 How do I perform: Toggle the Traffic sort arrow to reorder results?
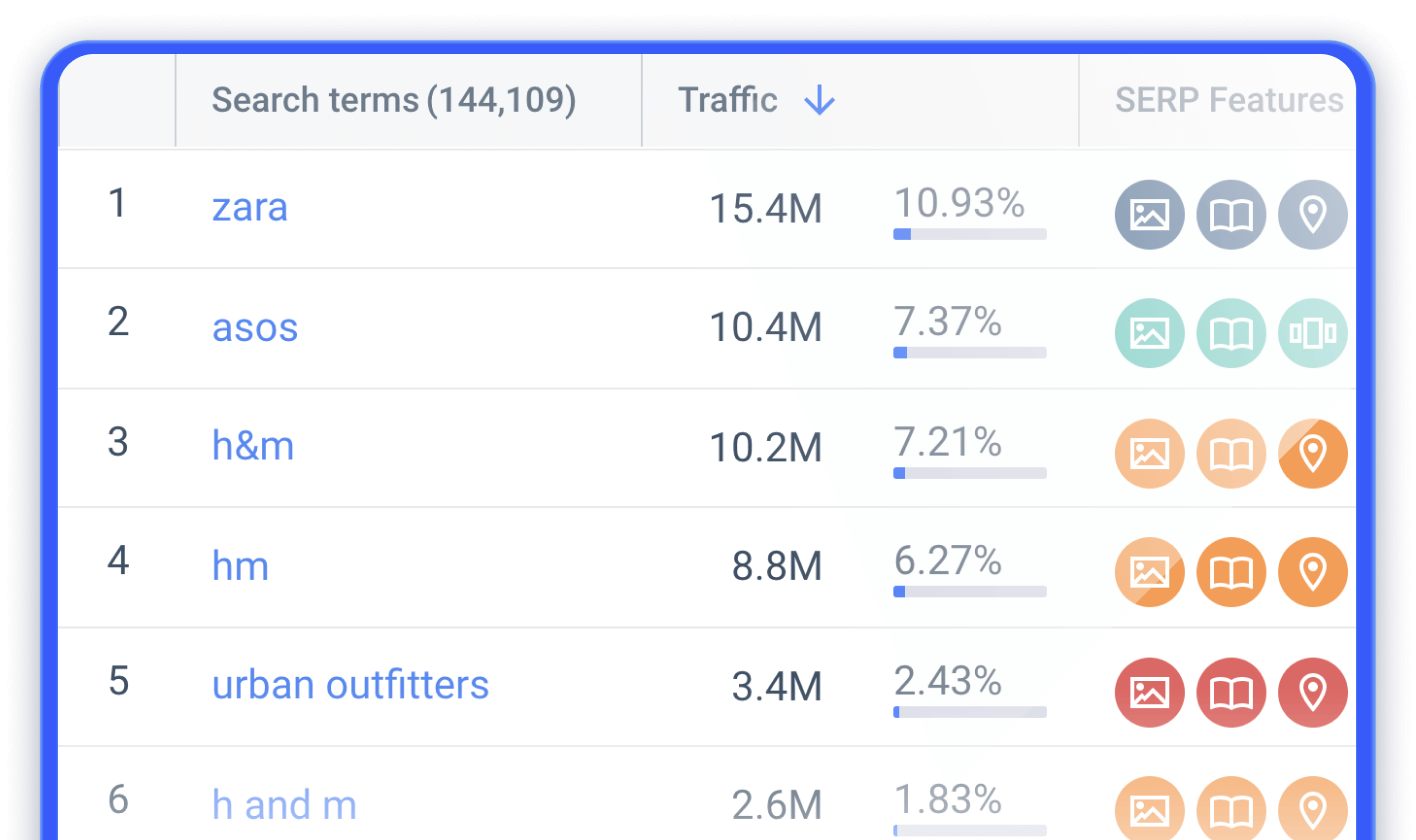tap(819, 100)
